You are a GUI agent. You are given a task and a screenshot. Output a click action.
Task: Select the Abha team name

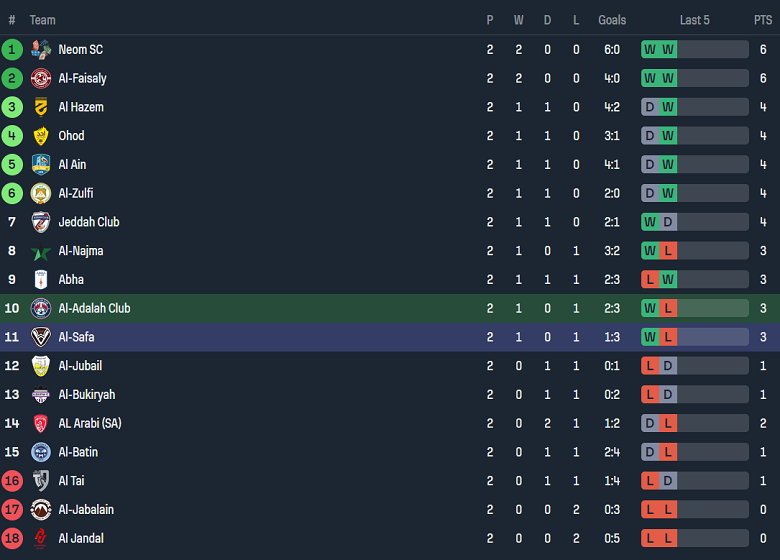[x=71, y=280]
